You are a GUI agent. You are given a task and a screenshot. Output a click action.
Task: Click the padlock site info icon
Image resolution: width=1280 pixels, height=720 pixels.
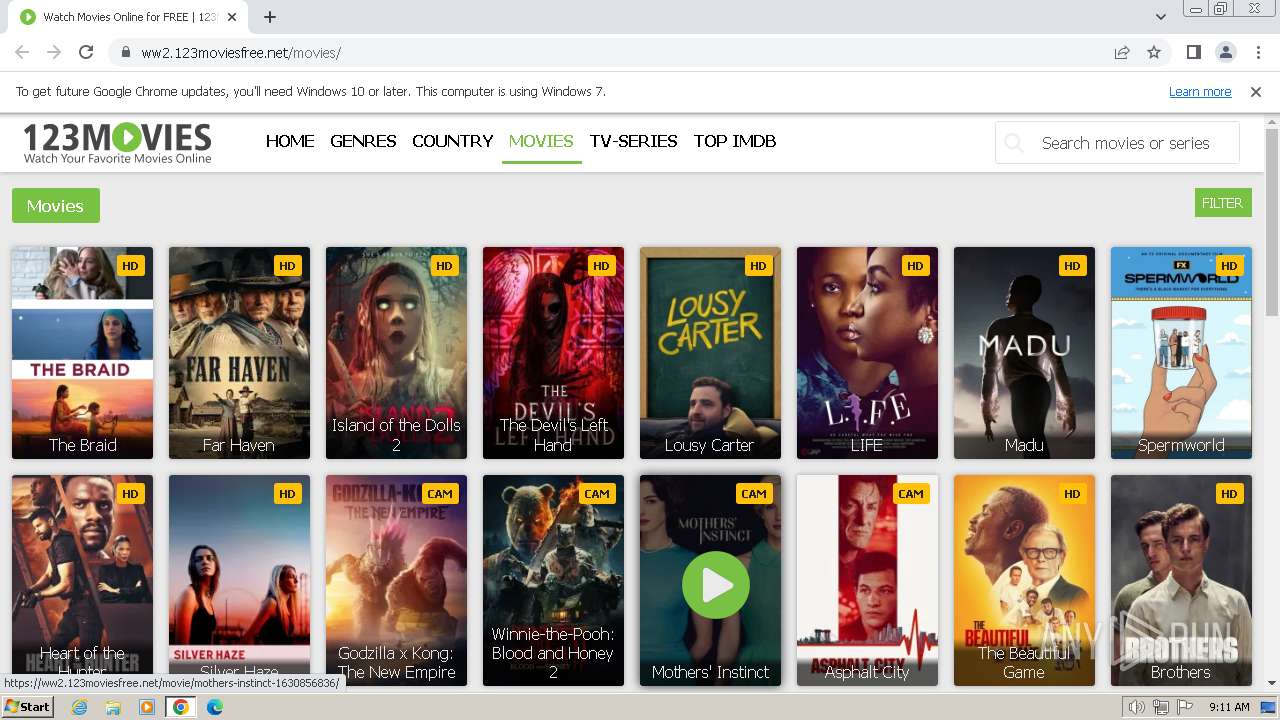tap(126, 52)
